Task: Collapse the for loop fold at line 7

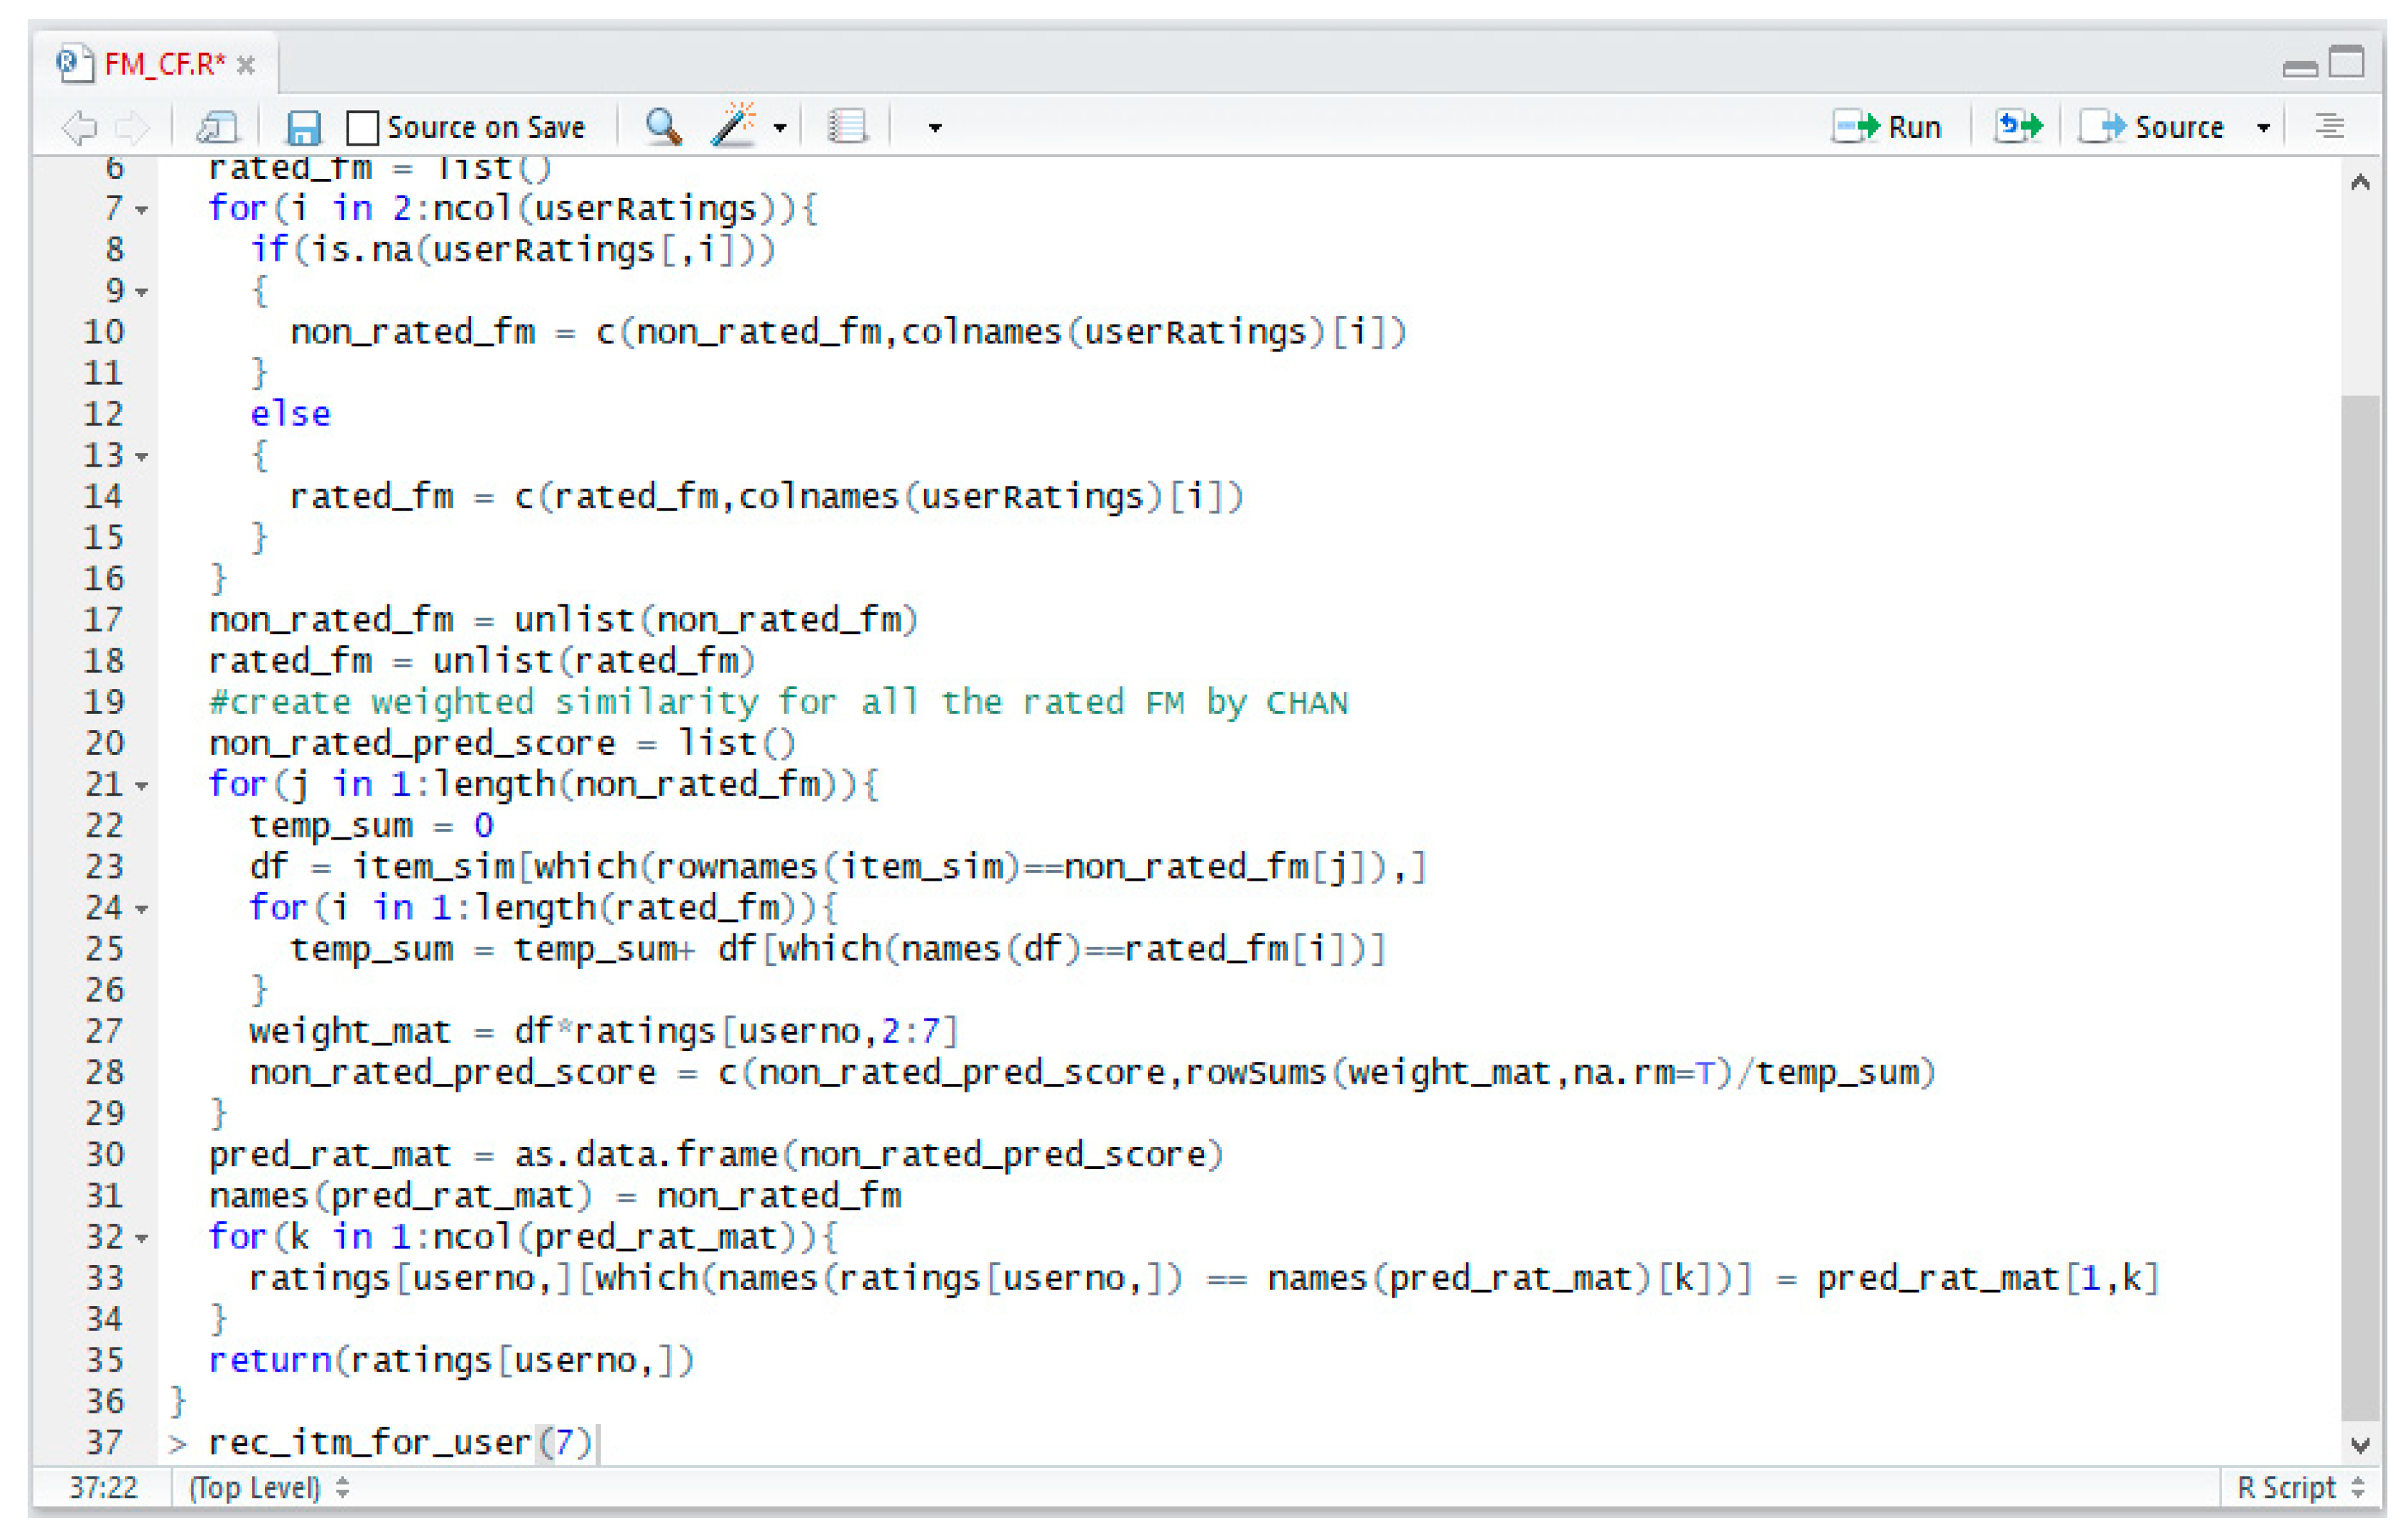Action: (142, 211)
